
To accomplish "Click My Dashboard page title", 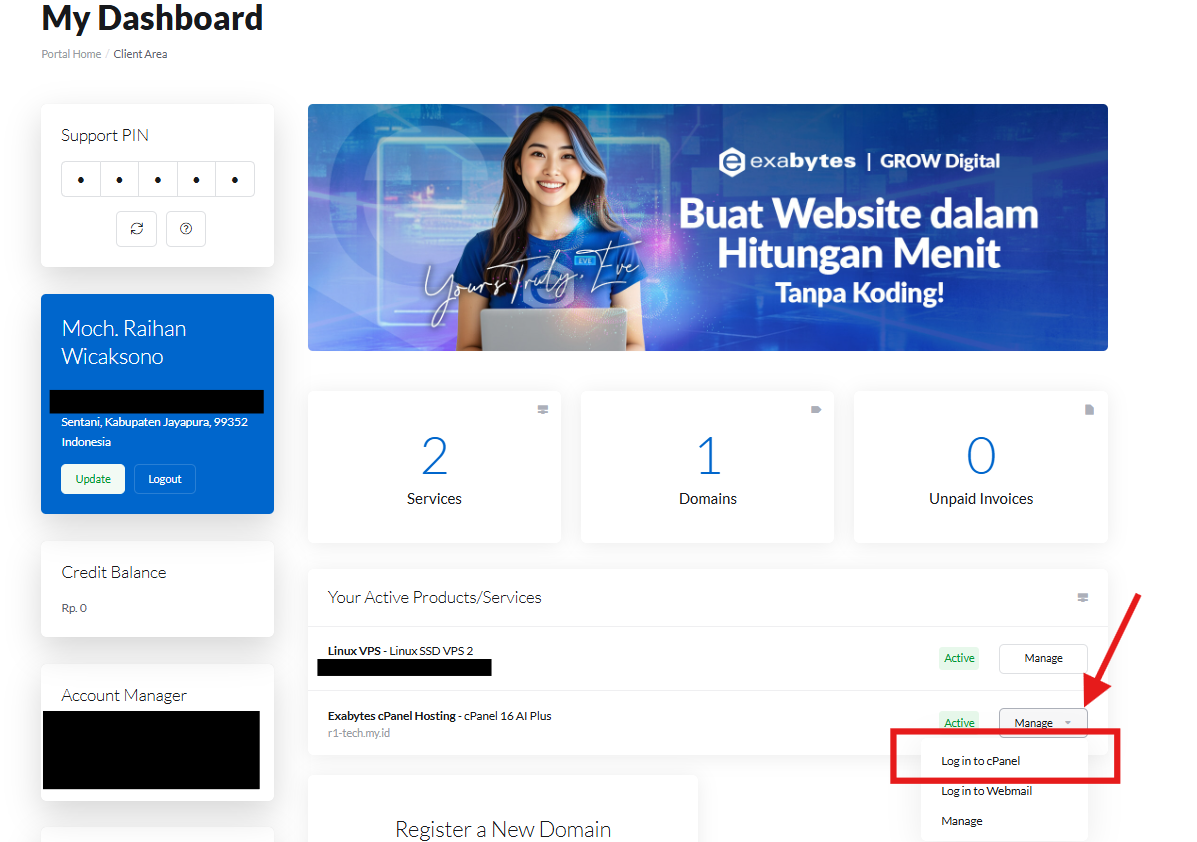I will point(152,18).
